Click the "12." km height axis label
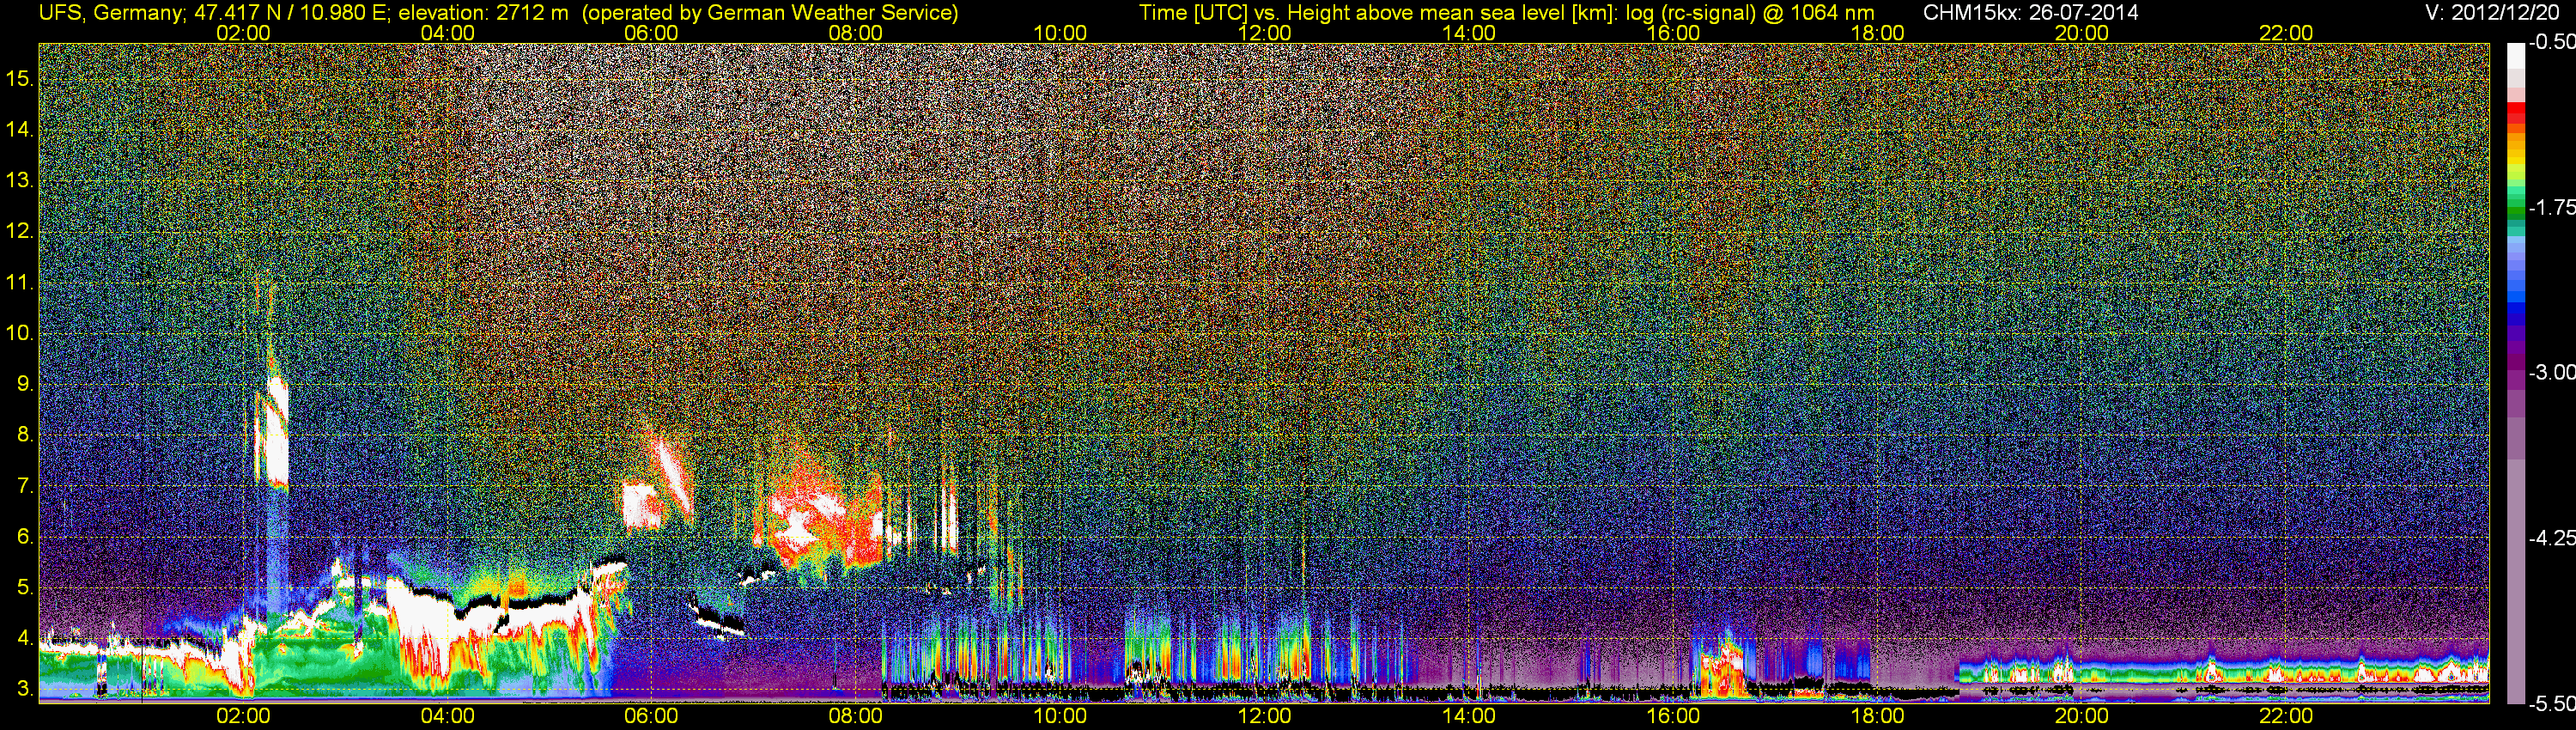Viewport: 2576px width, 730px height. [x=20, y=231]
